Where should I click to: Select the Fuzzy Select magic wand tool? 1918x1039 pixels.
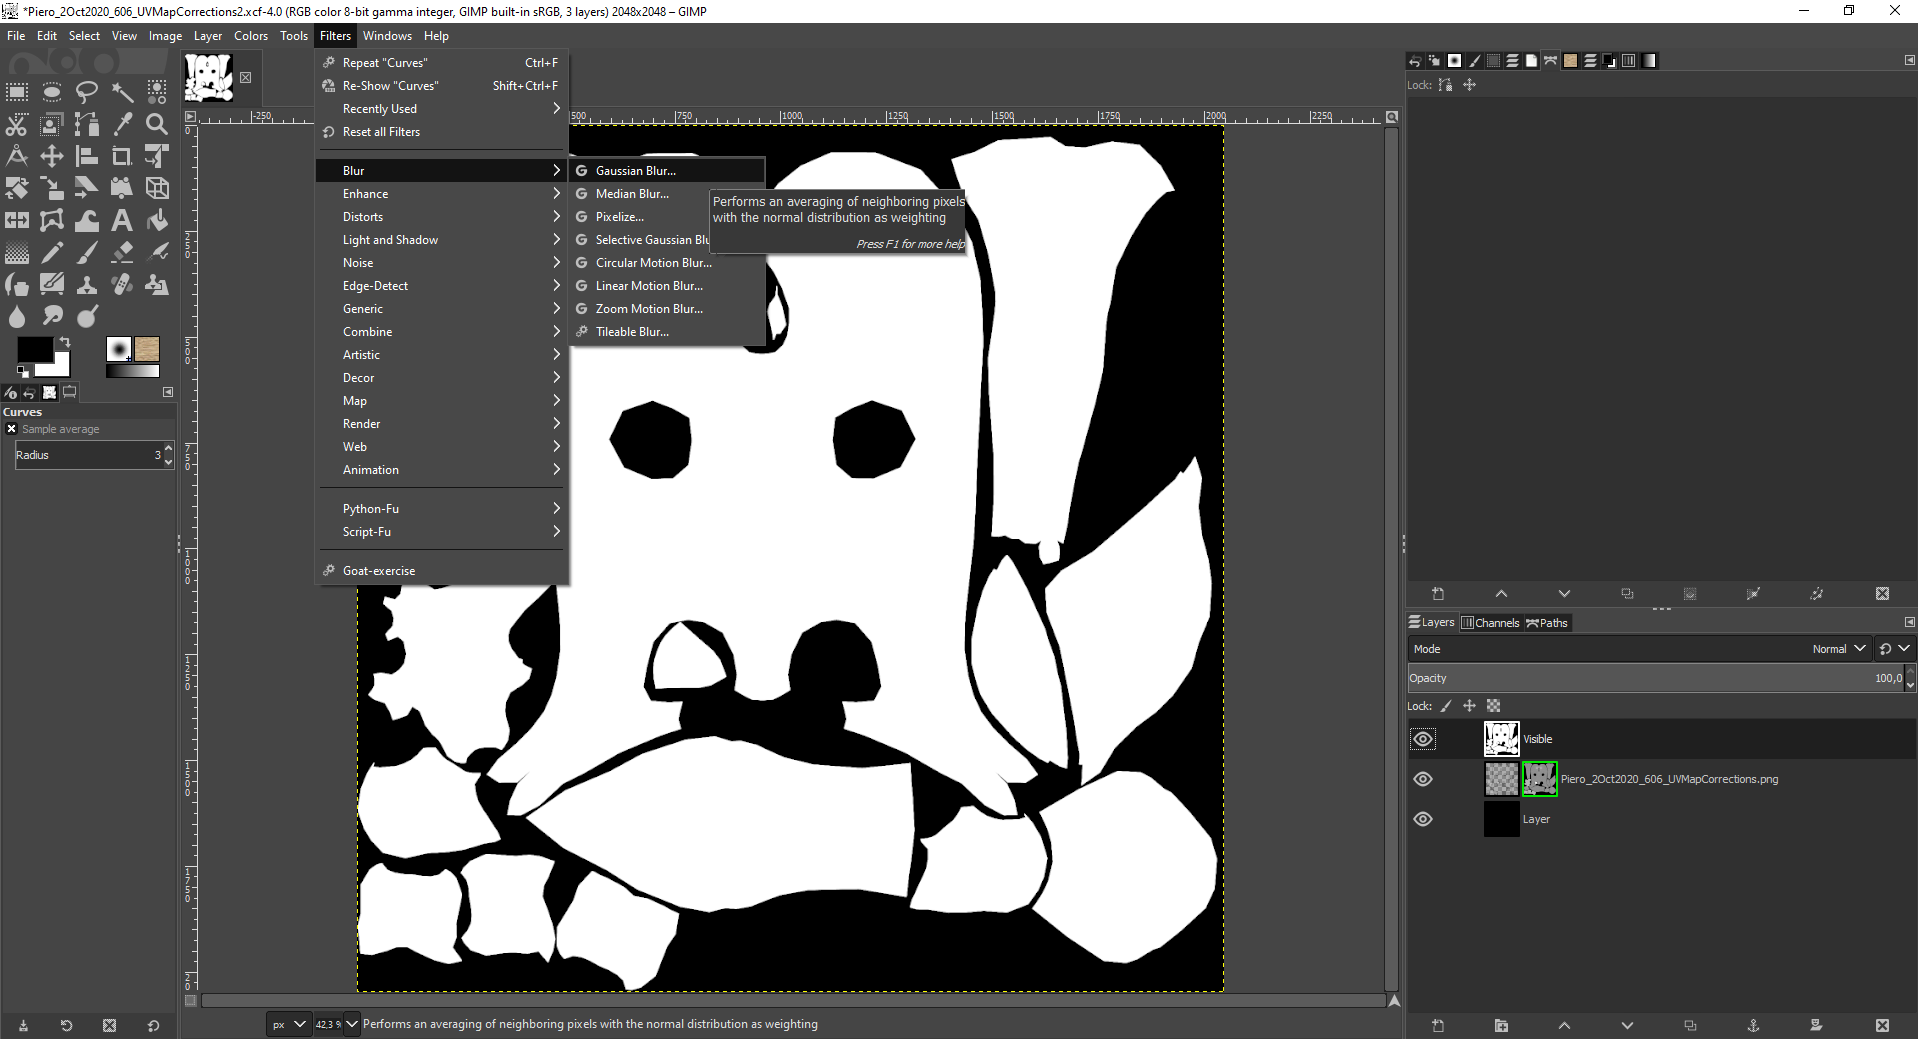pyautogui.click(x=122, y=93)
